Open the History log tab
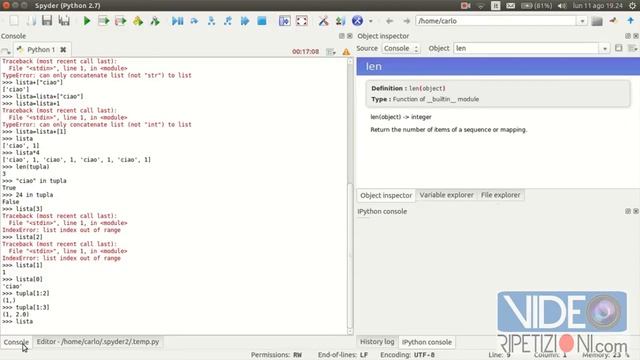The height and width of the screenshot is (360, 640). click(377, 342)
